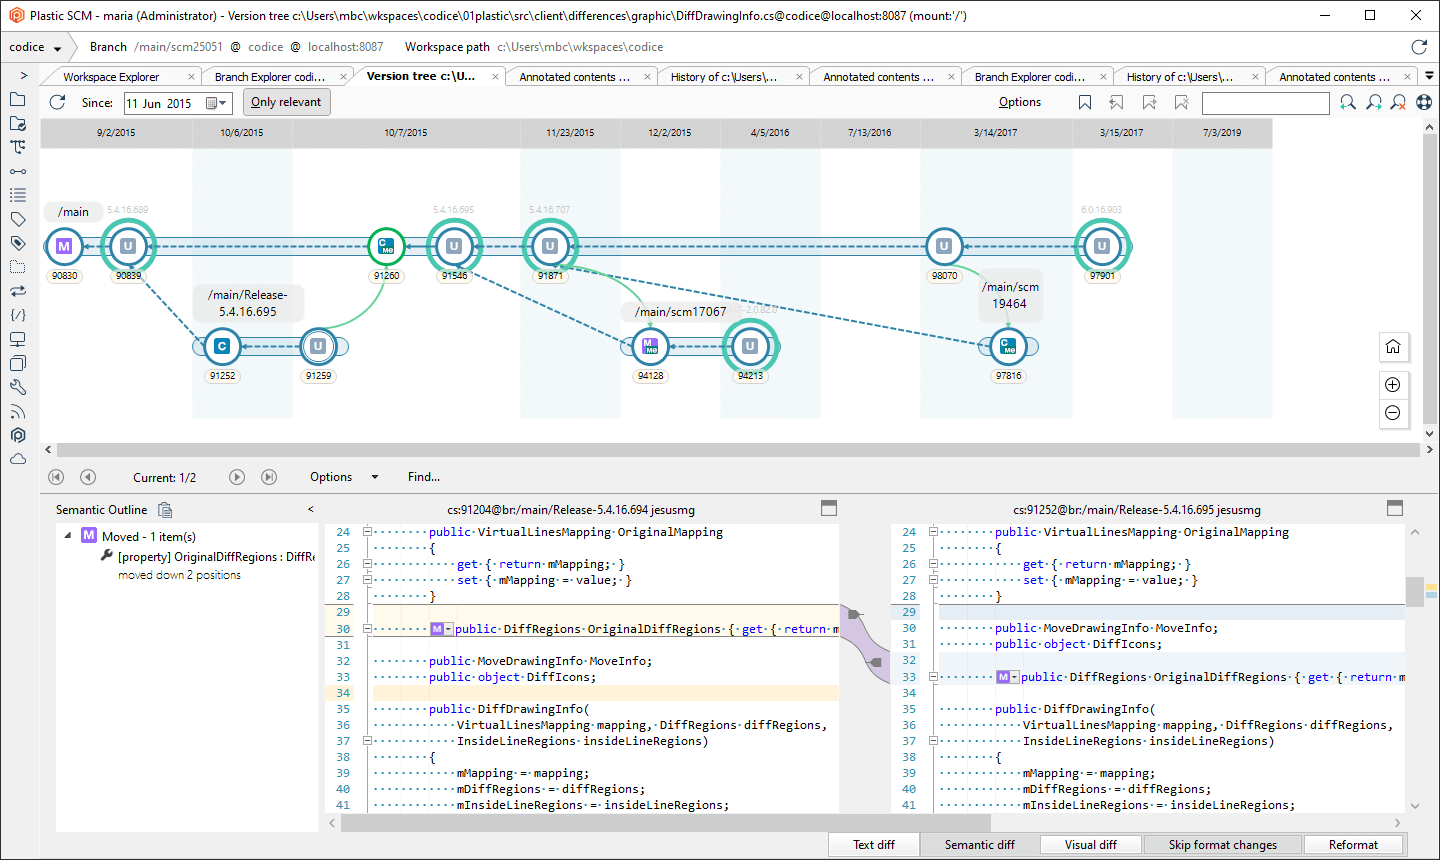Copy the Semantic Outline via clipboard icon
1440x860 pixels.
165,510
